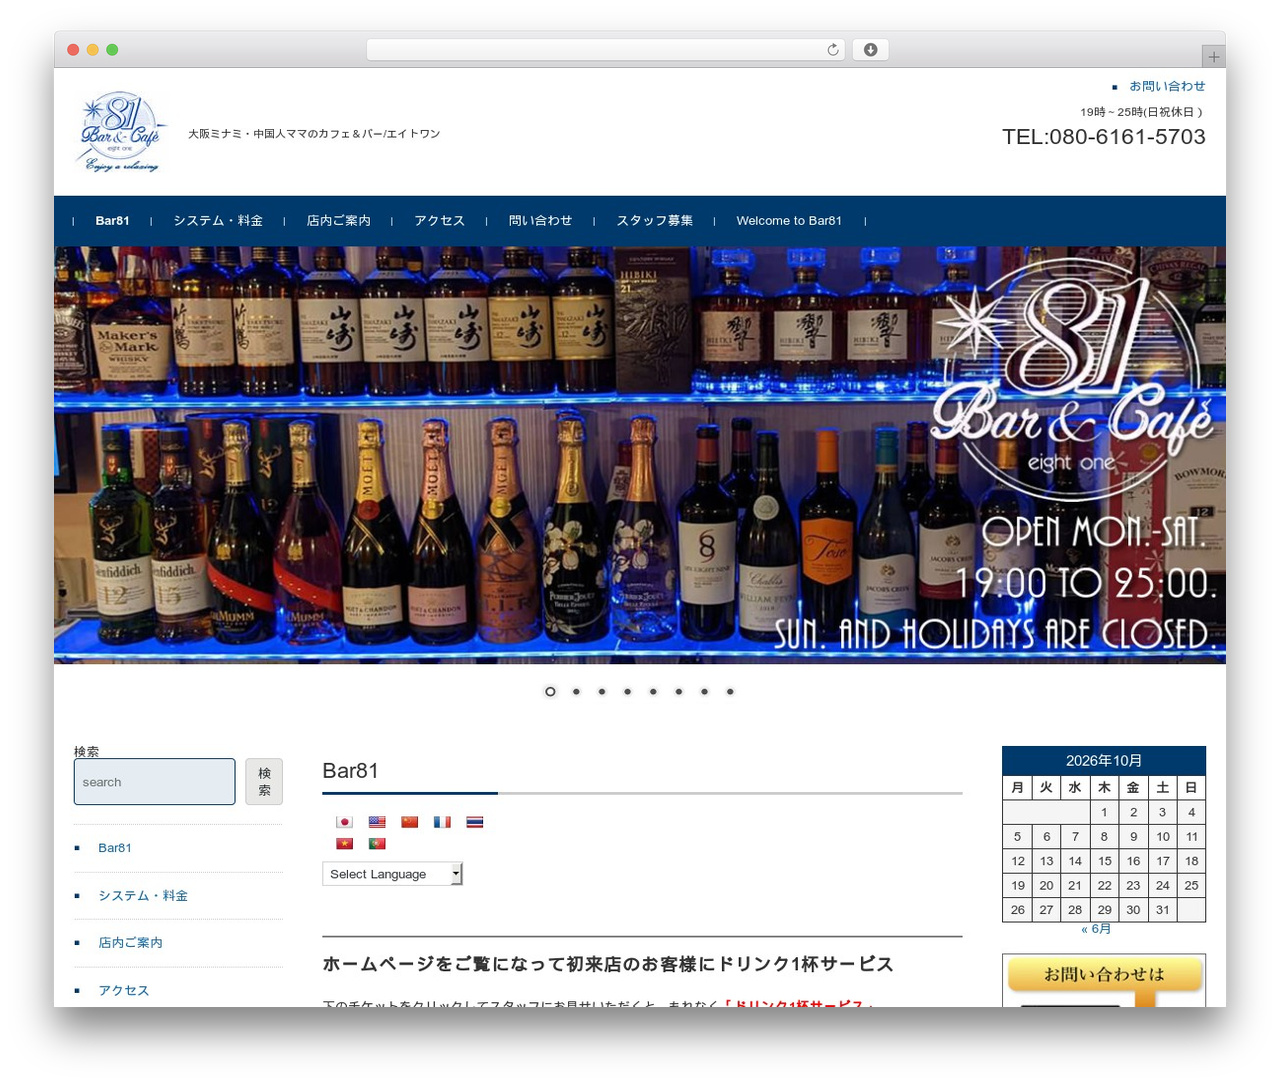The width and height of the screenshot is (1280, 1084).
Task: Open Bar81 in the blue navigation bar
Action: click(x=112, y=221)
